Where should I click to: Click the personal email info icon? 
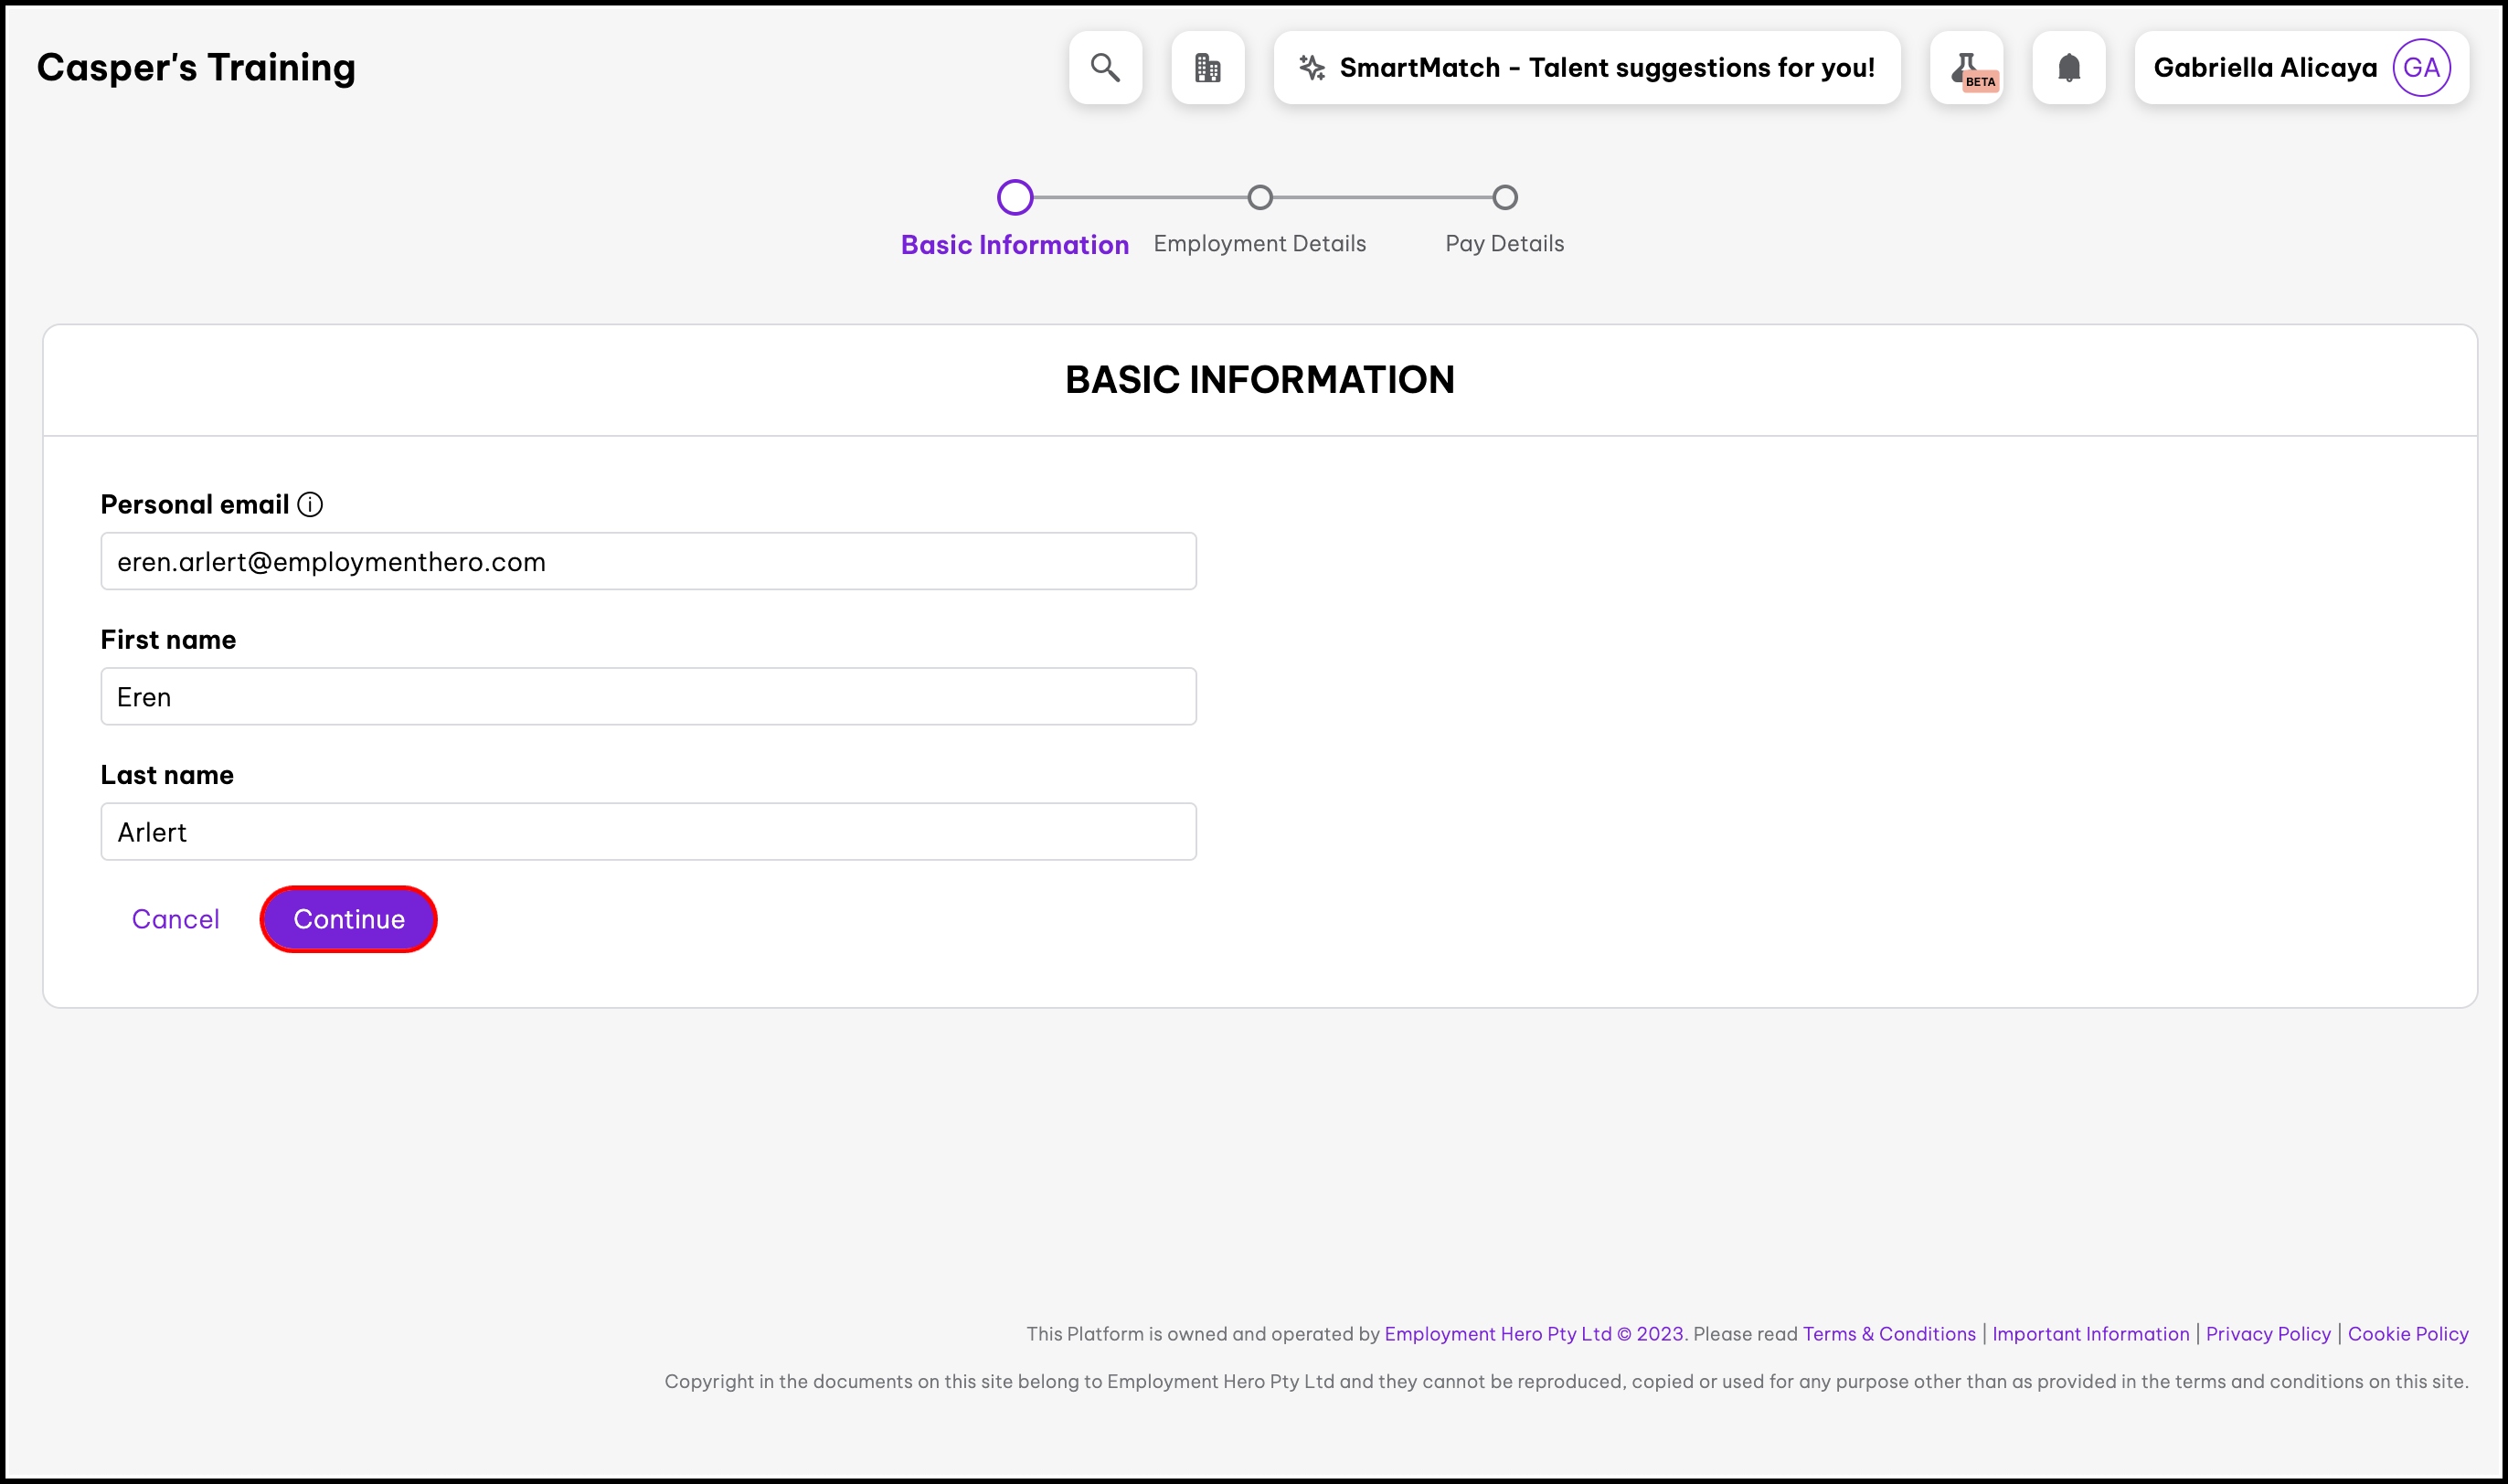pos(310,504)
